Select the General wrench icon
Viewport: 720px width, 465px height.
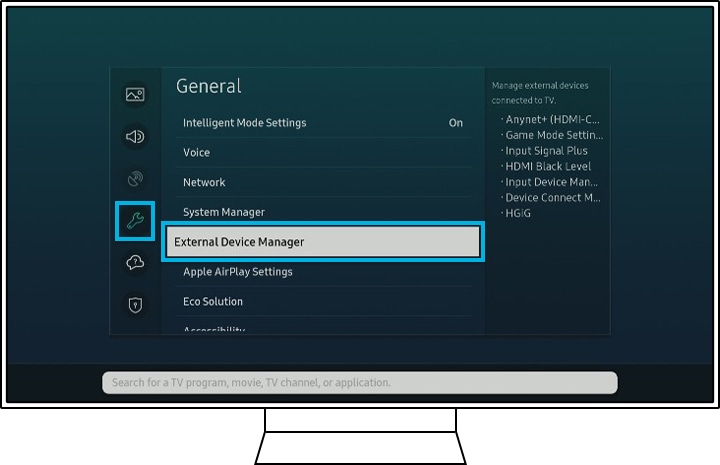(x=135, y=221)
